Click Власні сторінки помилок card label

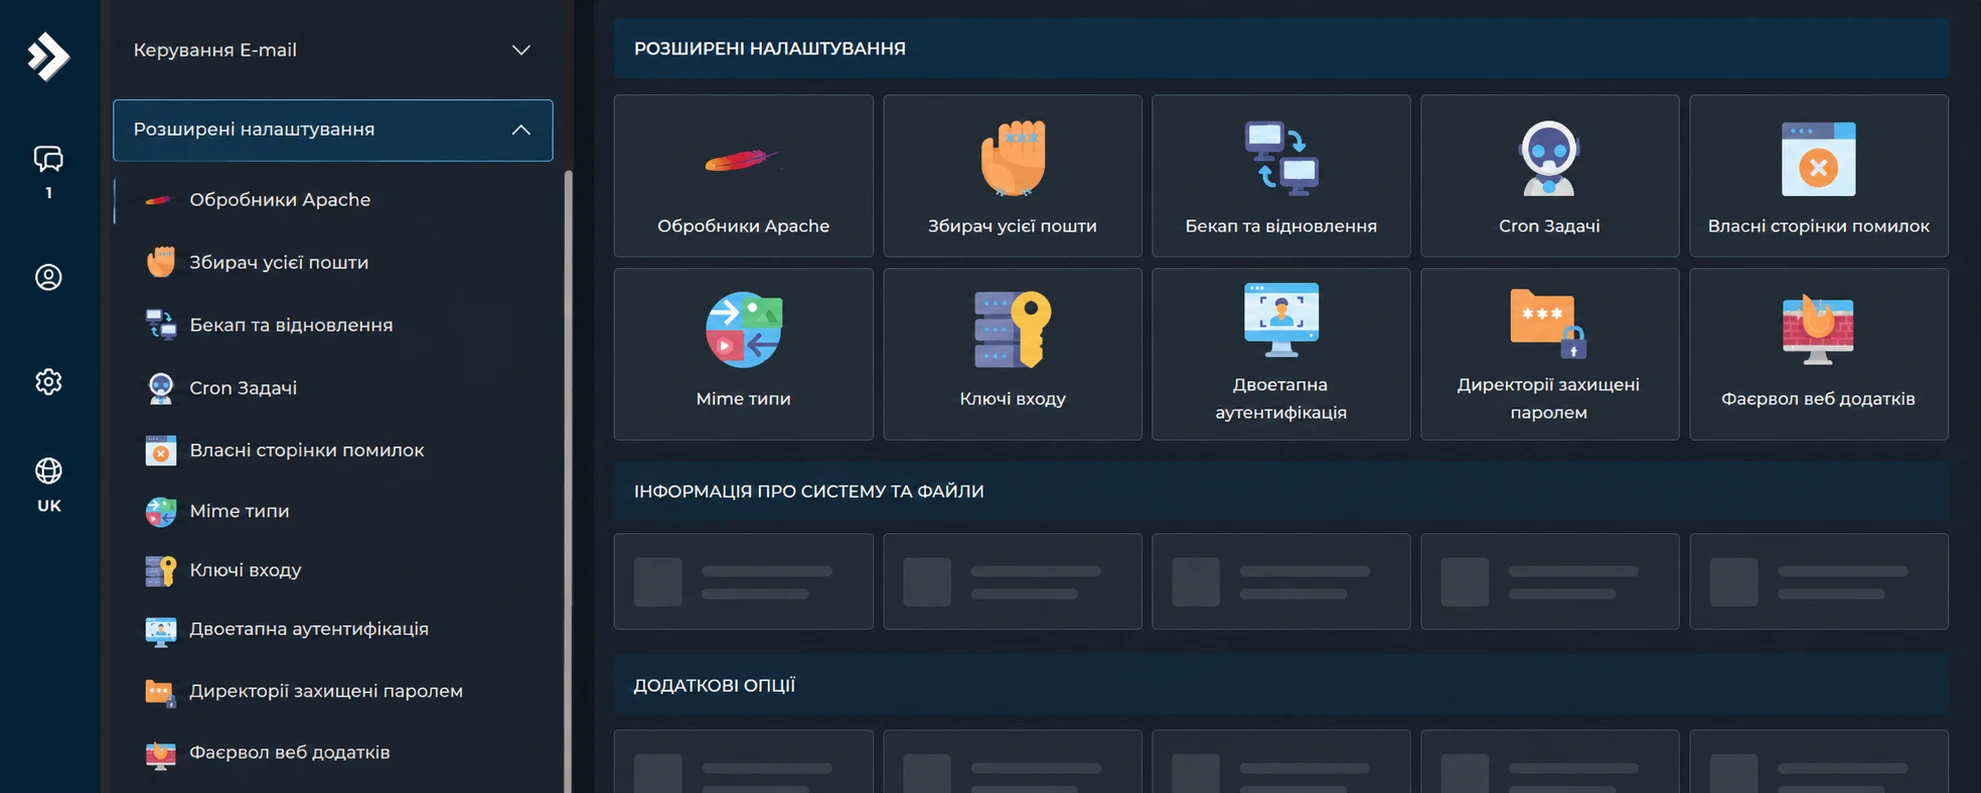coord(1818,226)
